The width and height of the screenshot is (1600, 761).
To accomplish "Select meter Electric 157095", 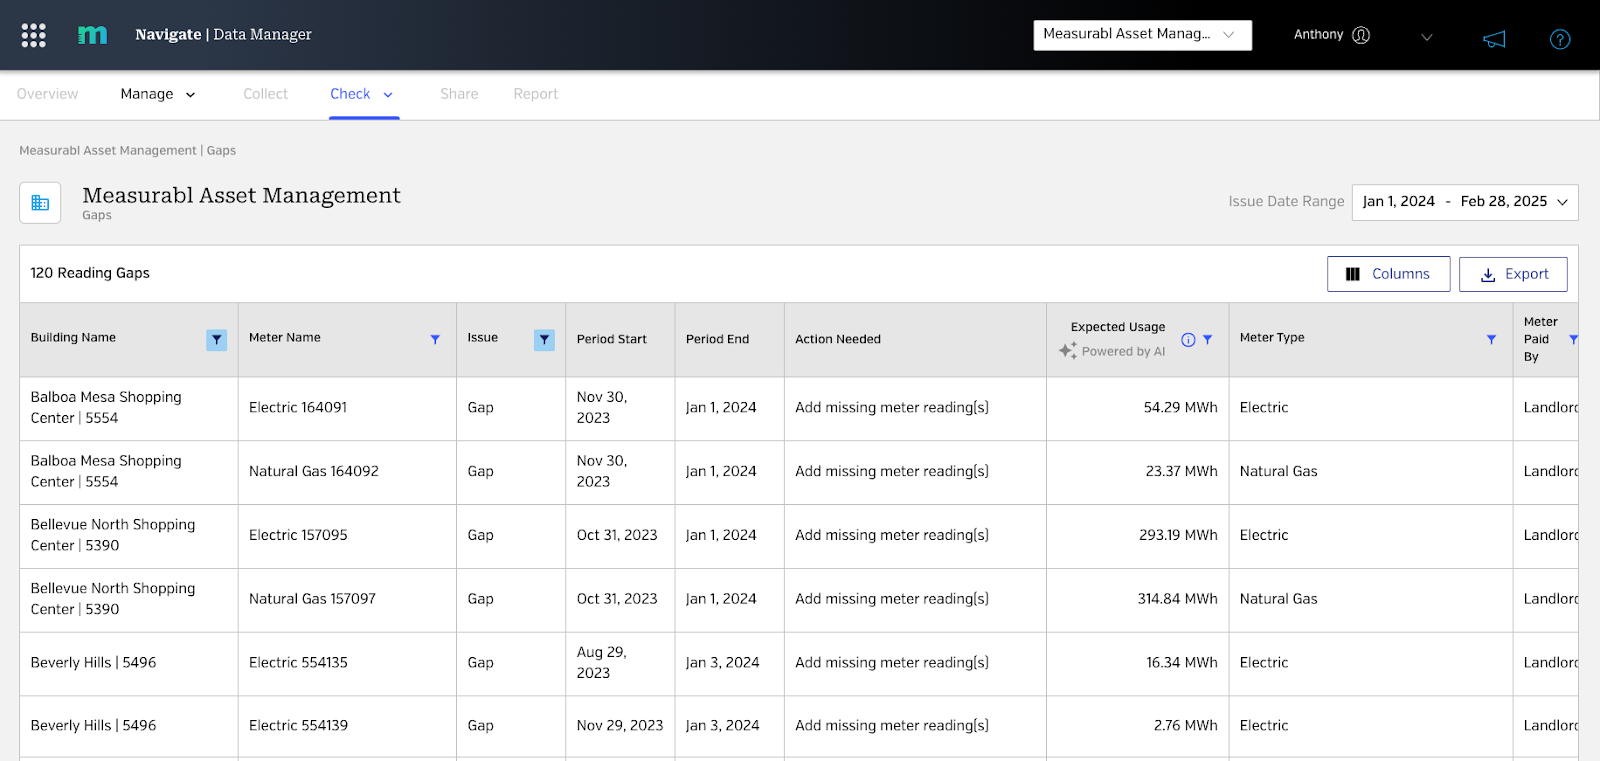I will [x=298, y=536].
